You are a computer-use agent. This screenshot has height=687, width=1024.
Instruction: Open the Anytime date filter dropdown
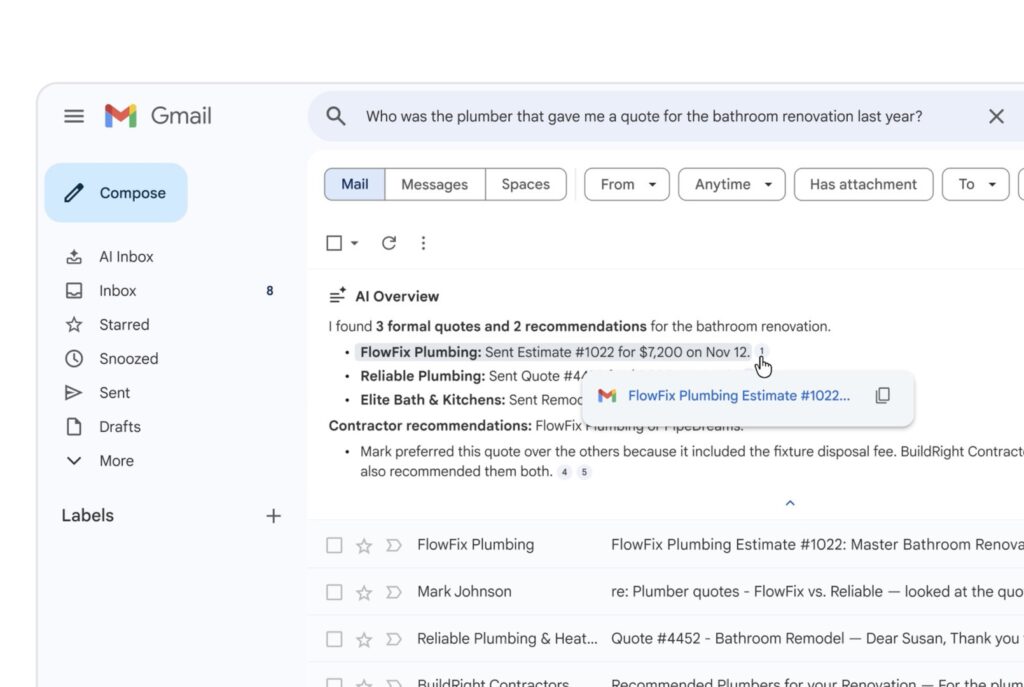click(x=731, y=184)
